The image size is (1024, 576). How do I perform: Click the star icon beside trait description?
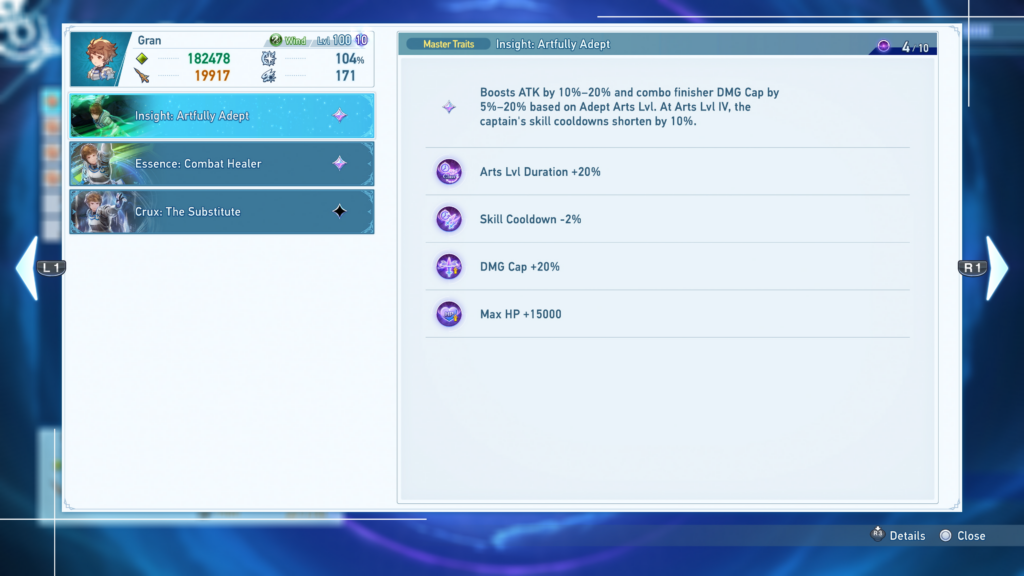[449, 107]
